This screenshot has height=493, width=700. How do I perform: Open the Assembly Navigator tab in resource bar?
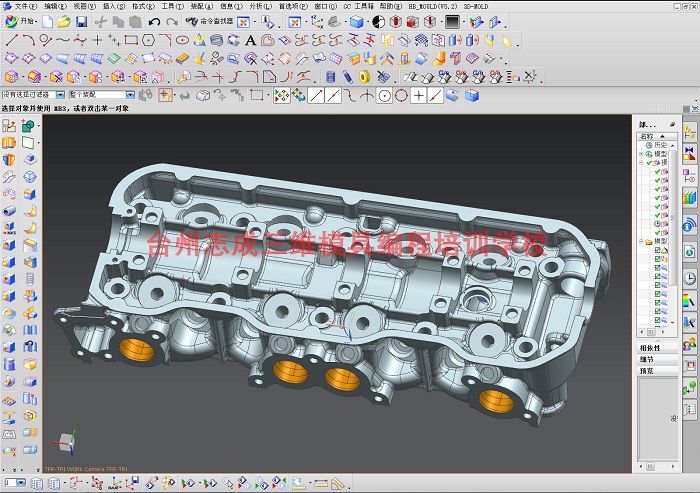coord(689,133)
